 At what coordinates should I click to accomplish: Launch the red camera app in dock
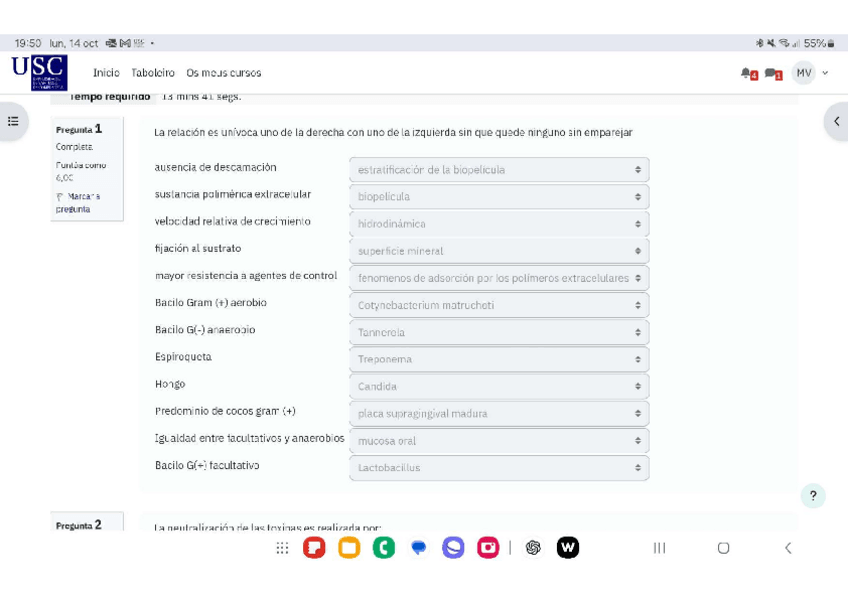(x=488, y=548)
